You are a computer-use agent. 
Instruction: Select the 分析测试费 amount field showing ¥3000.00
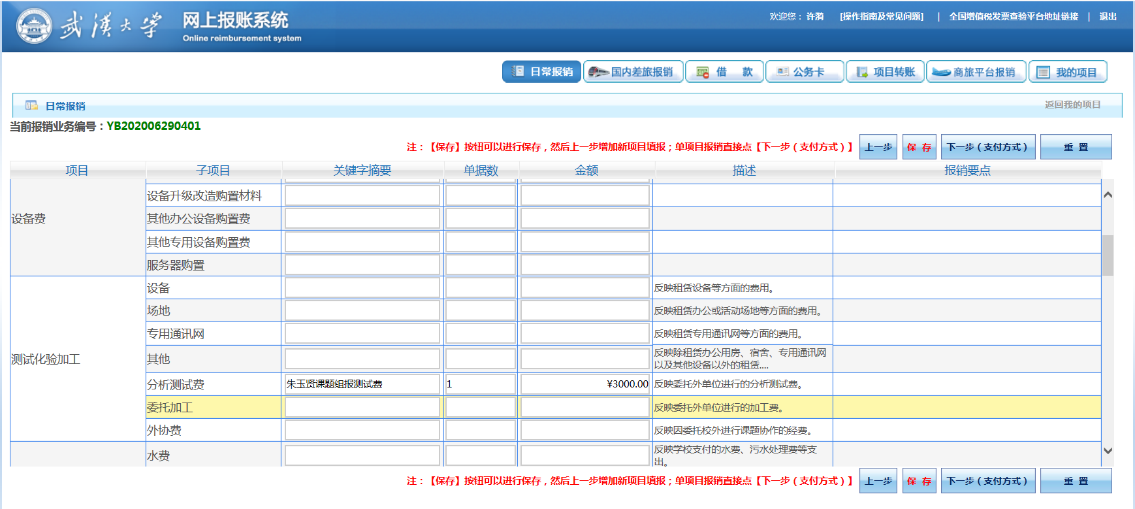[586, 384]
